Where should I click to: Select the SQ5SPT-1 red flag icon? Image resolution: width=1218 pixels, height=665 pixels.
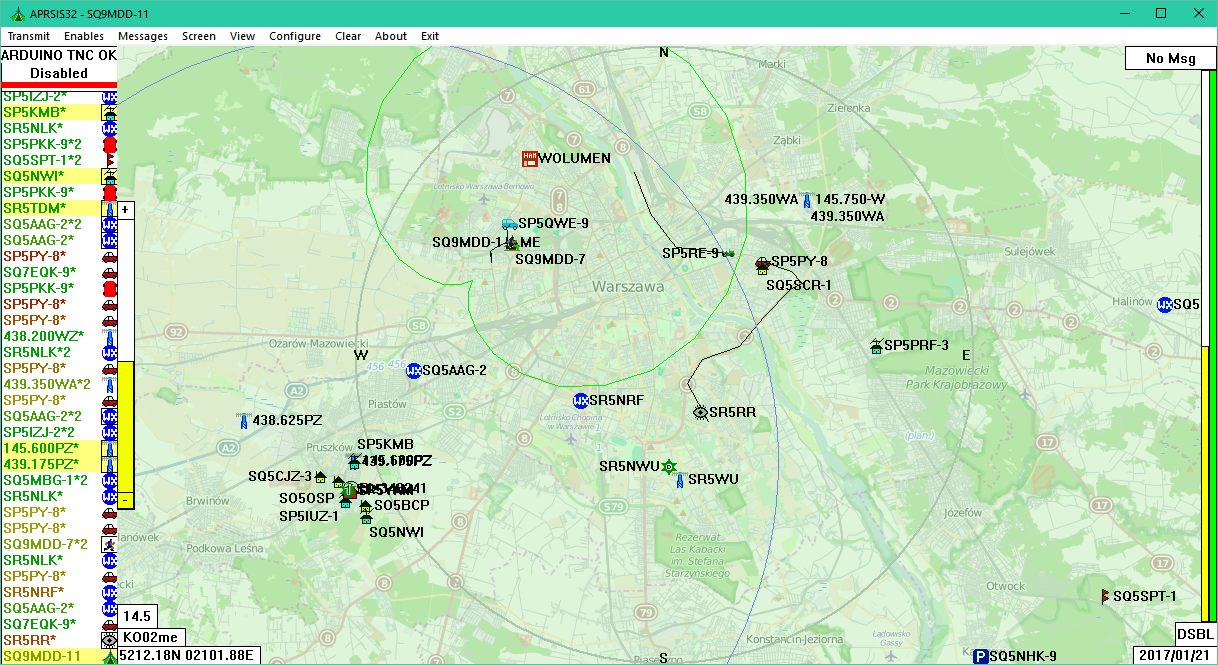pyautogui.click(x=1105, y=597)
